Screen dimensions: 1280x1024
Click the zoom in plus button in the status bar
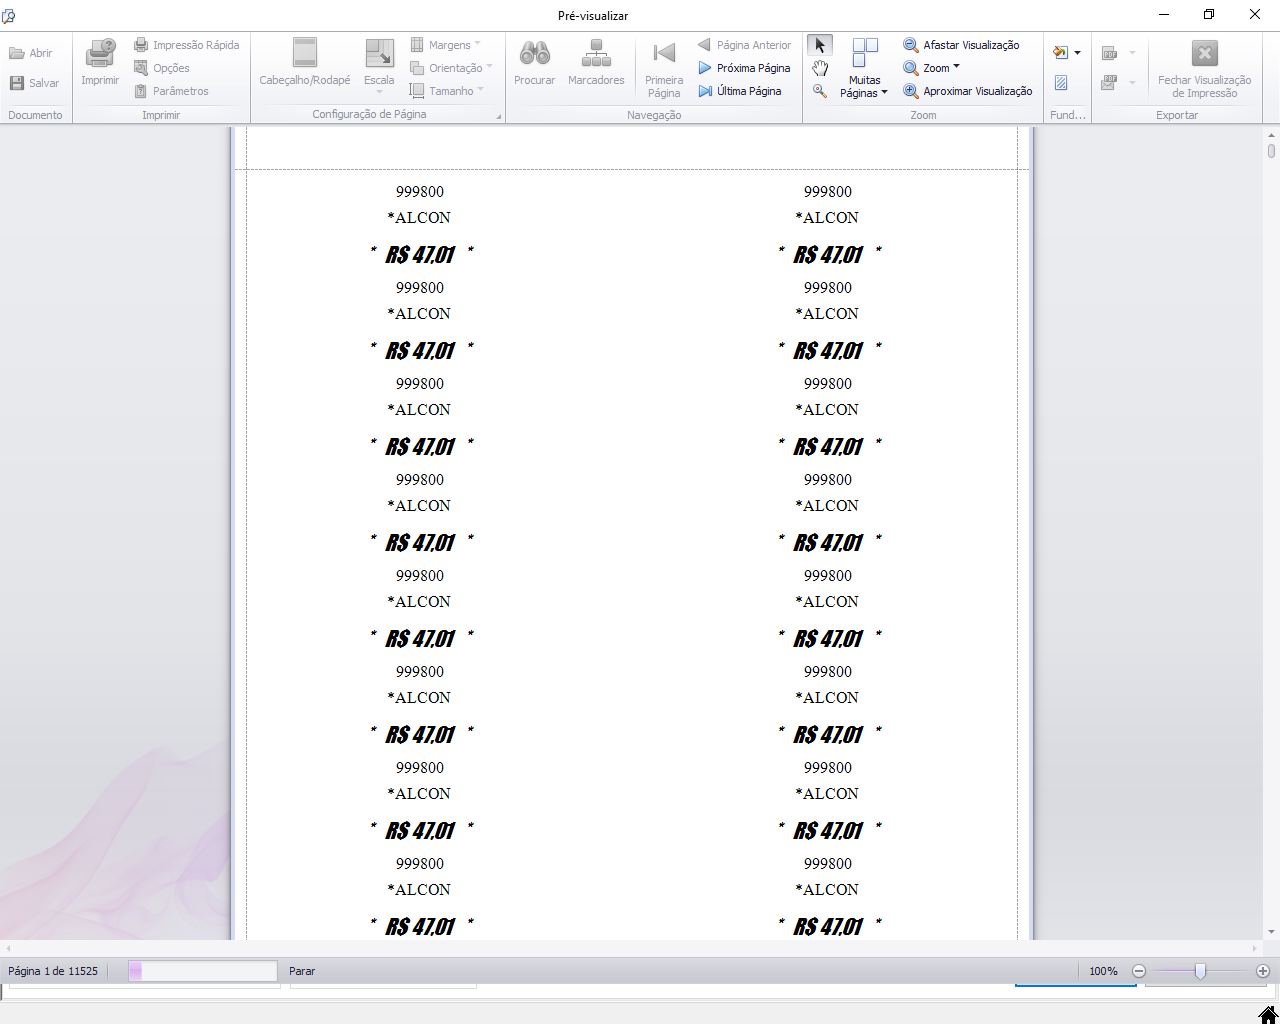(x=1263, y=971)
